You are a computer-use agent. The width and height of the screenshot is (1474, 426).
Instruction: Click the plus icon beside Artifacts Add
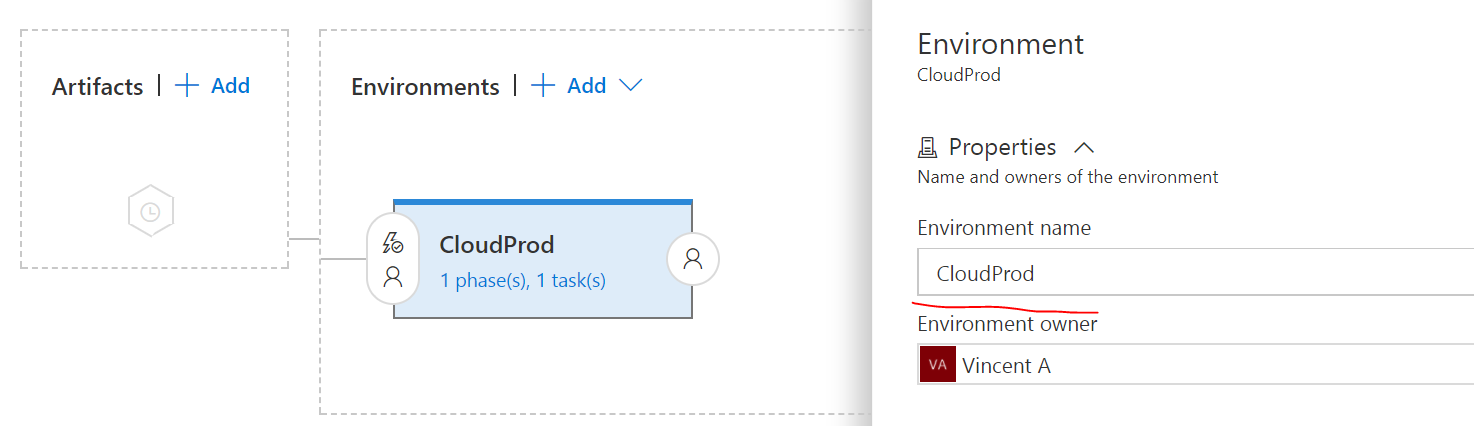(x=187, y=86)
